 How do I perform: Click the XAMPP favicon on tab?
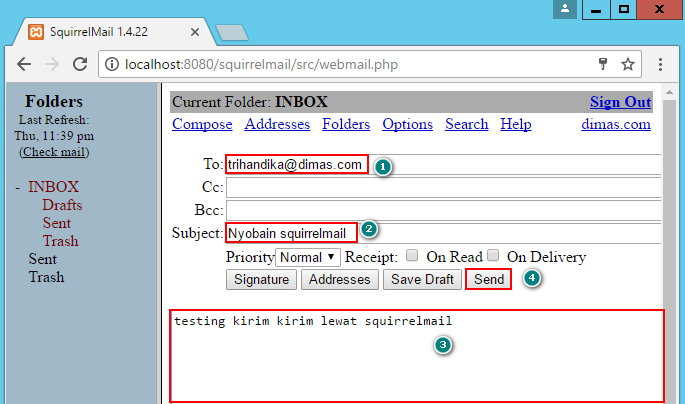pyautogui.click(x=36, y=32)
